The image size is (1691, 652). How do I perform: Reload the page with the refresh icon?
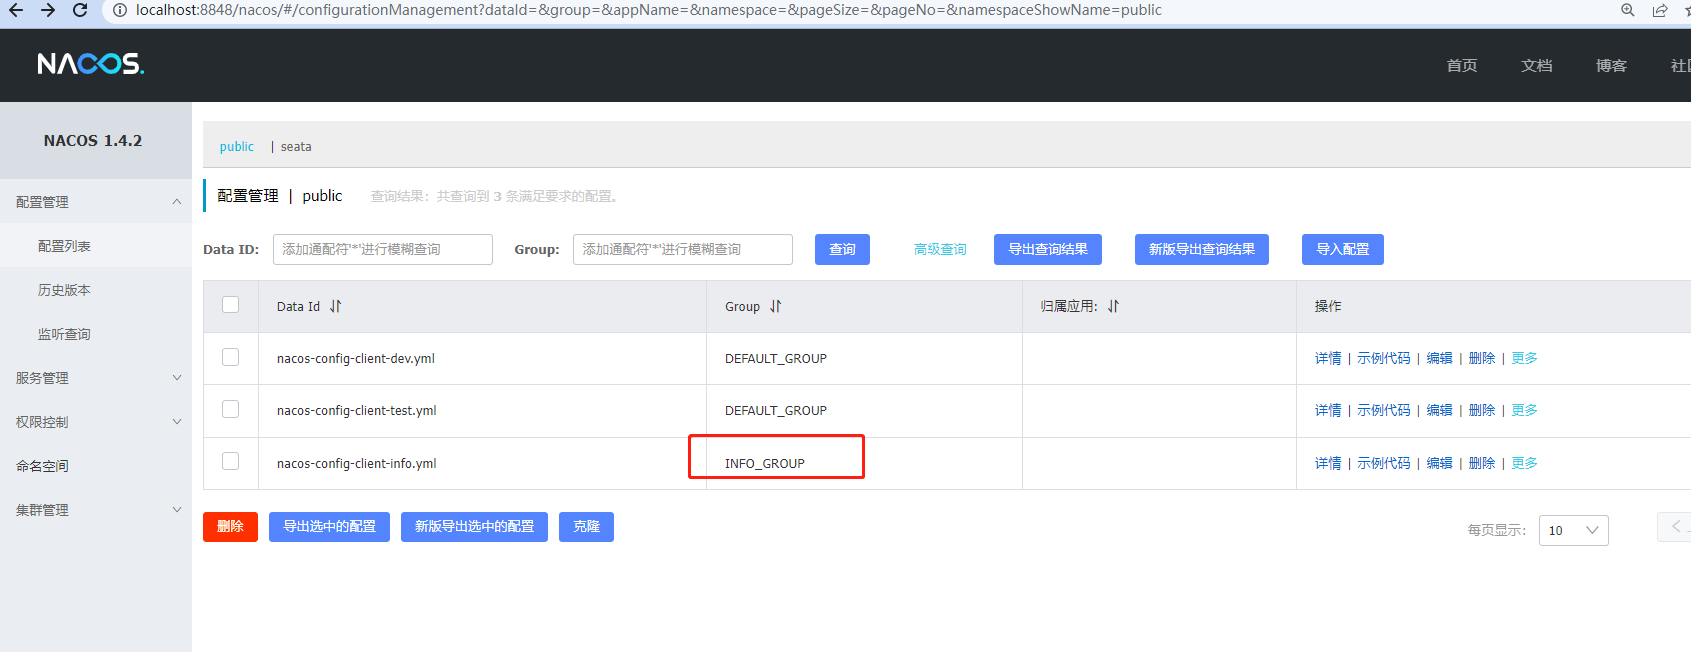coord(80,10)
